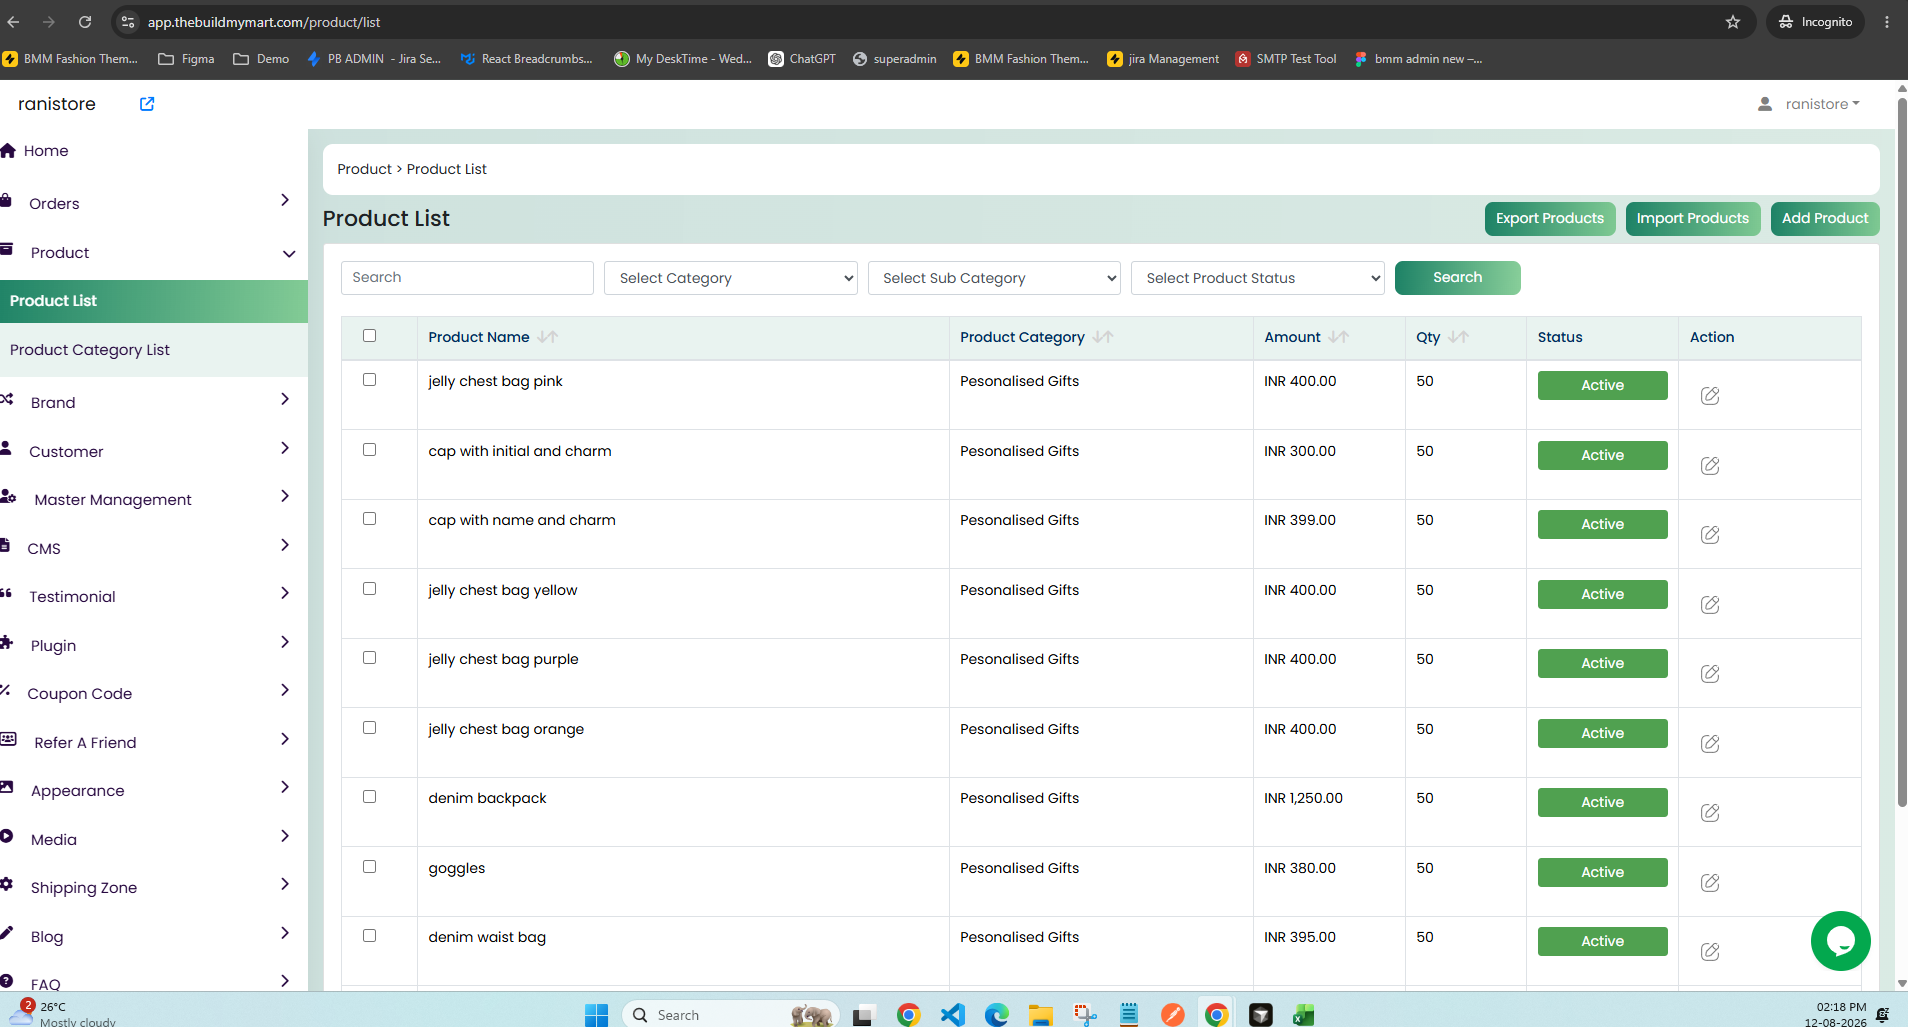
Task: Click edit icon for jelly chest bag purple
Action: (1710, 674)
